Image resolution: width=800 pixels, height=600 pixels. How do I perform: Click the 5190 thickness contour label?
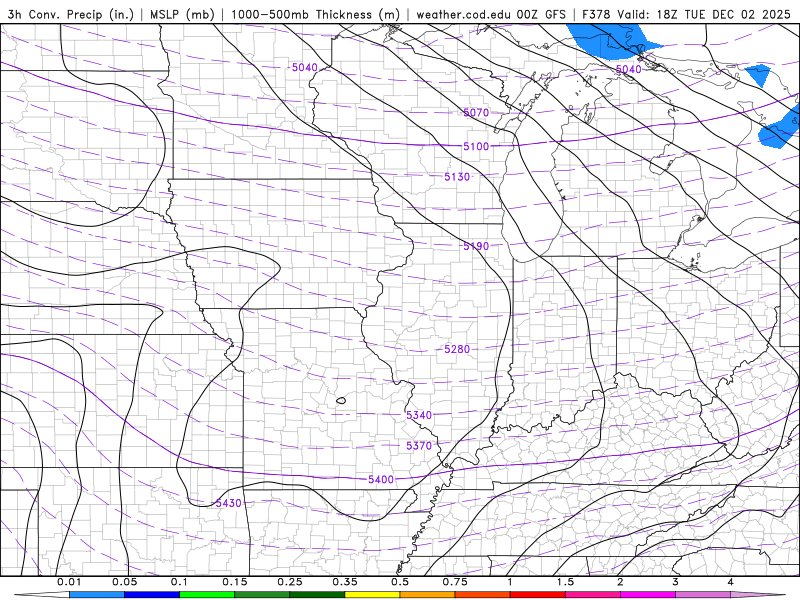click(x=476, y=246)
